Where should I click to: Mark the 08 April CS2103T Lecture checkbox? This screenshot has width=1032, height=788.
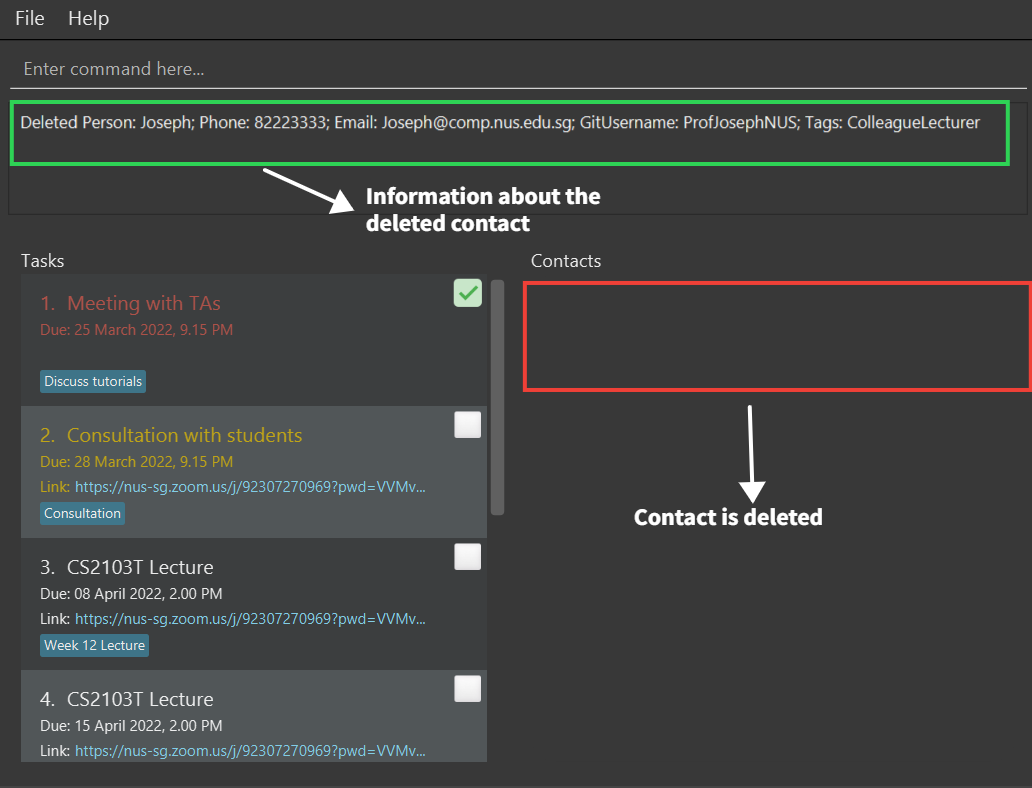click(x=467, y=557)
